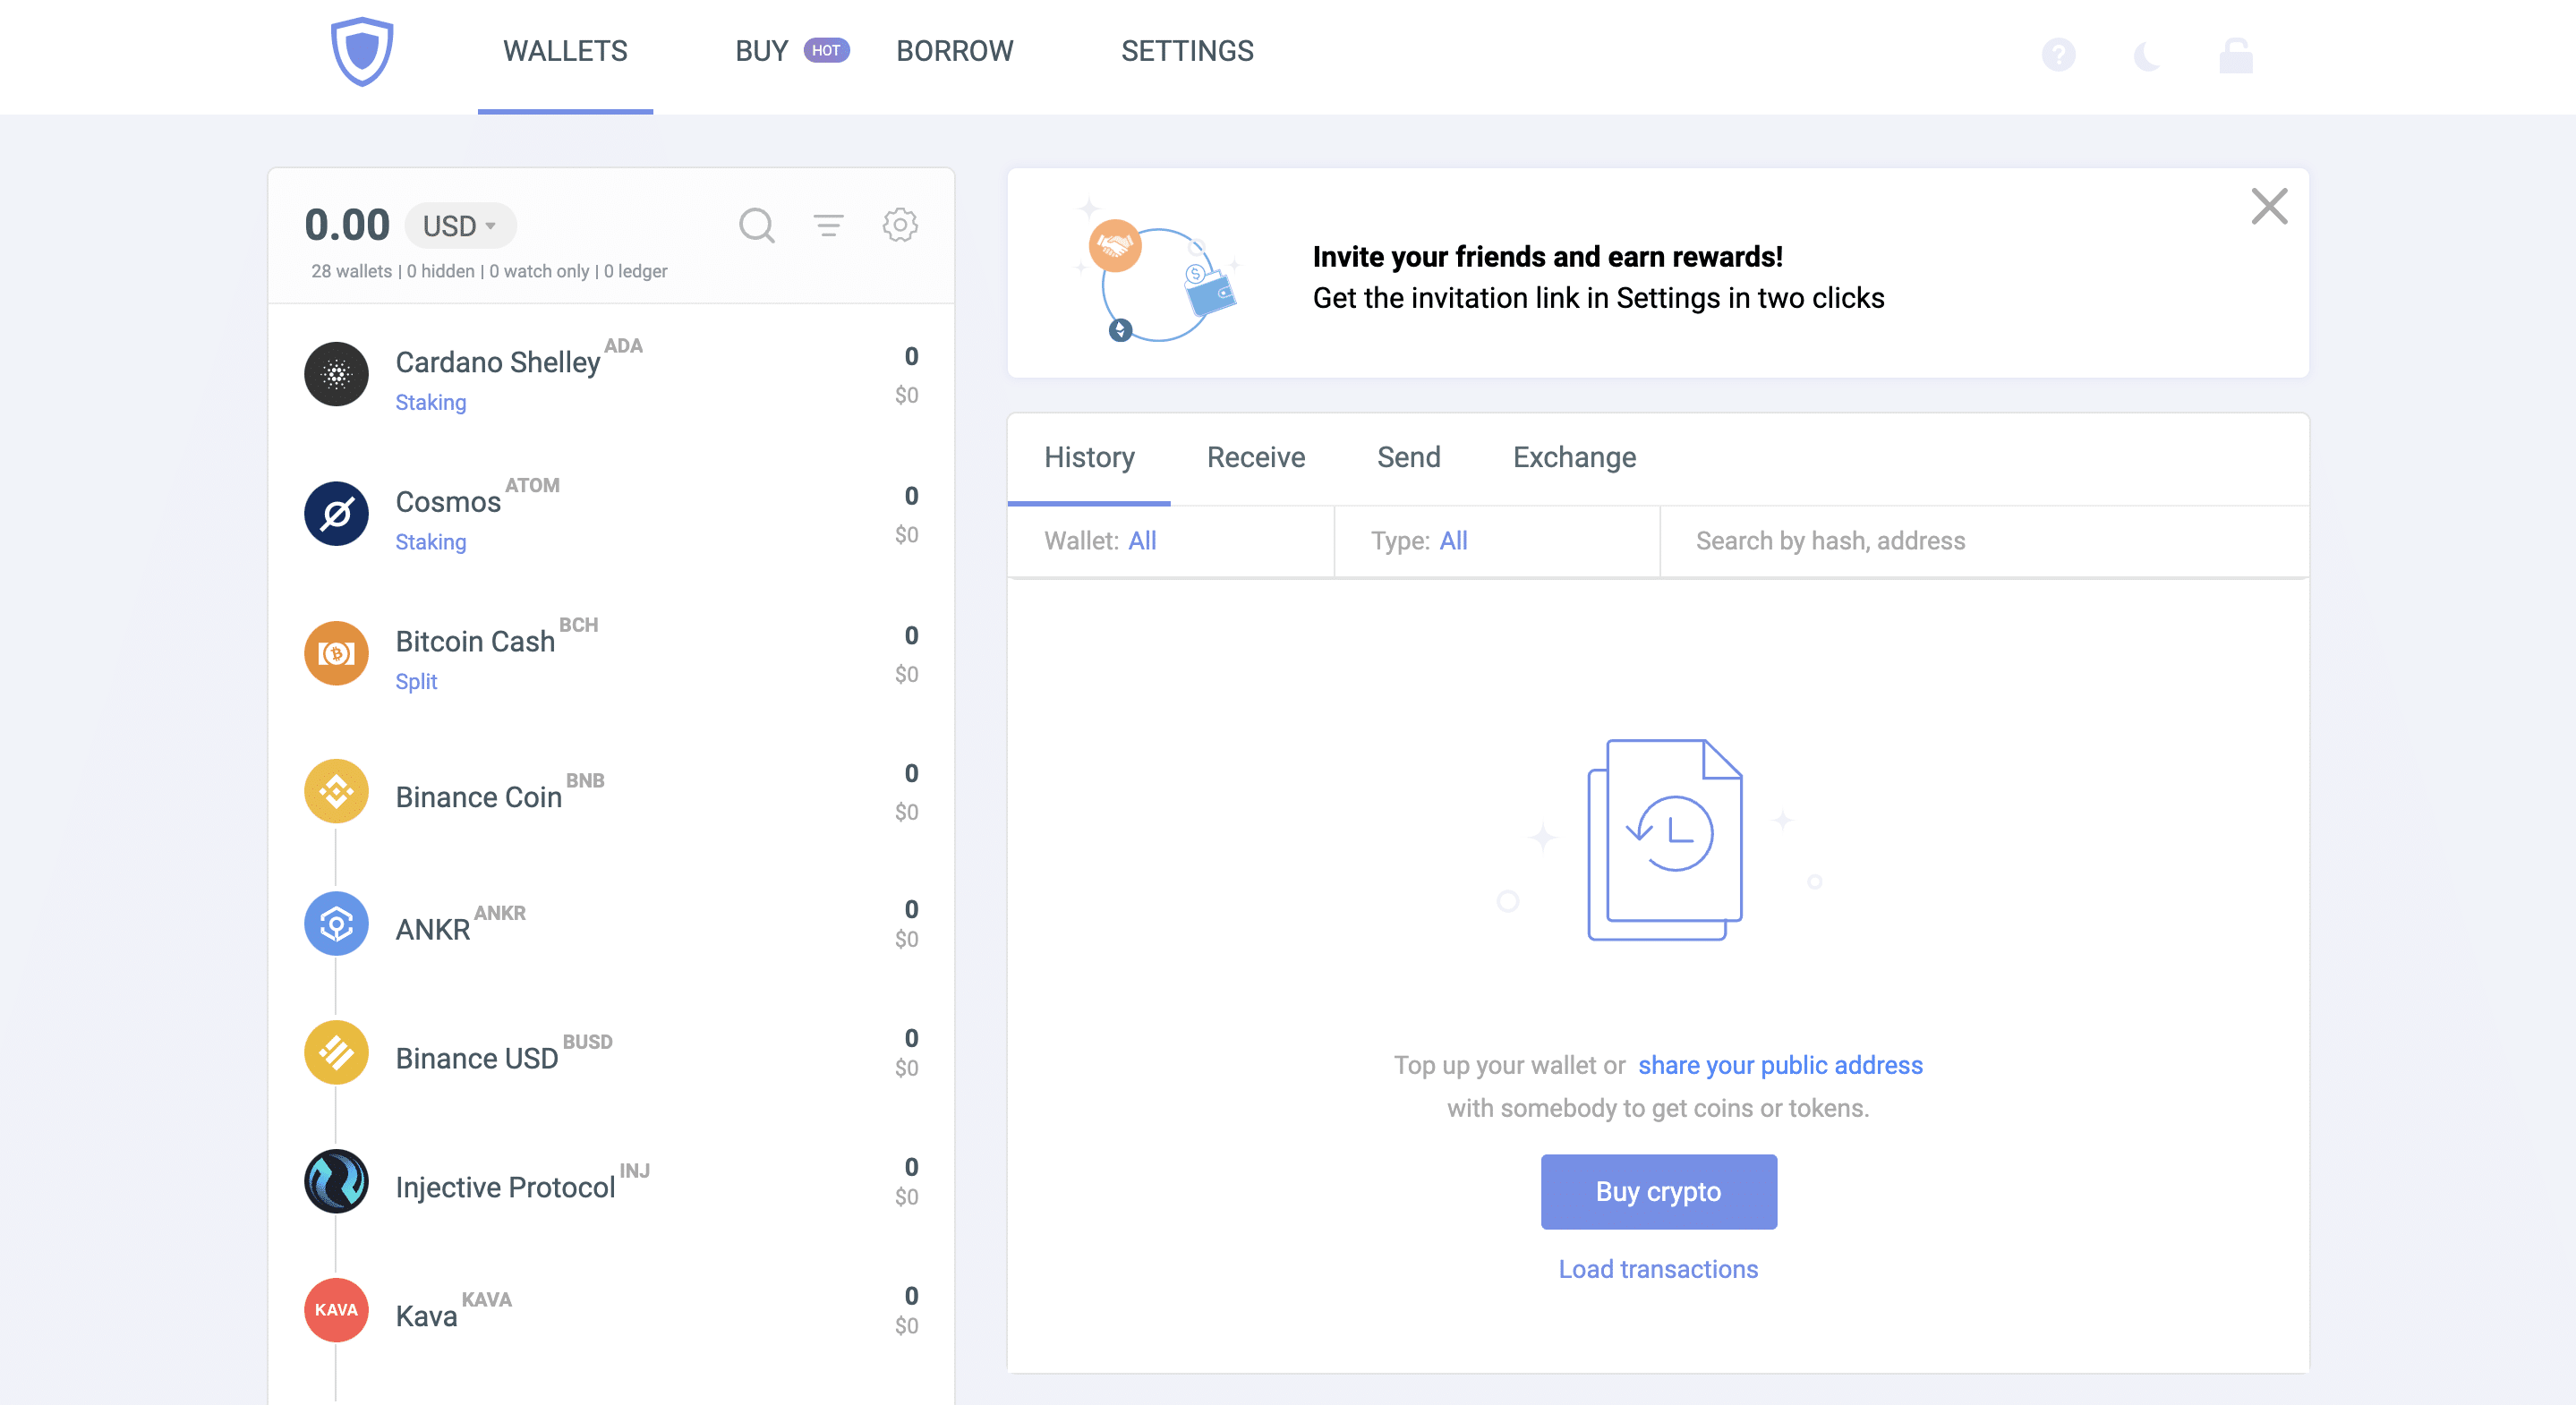
Task: Open wallet search magnifier icon
Action: pos(757,225)
